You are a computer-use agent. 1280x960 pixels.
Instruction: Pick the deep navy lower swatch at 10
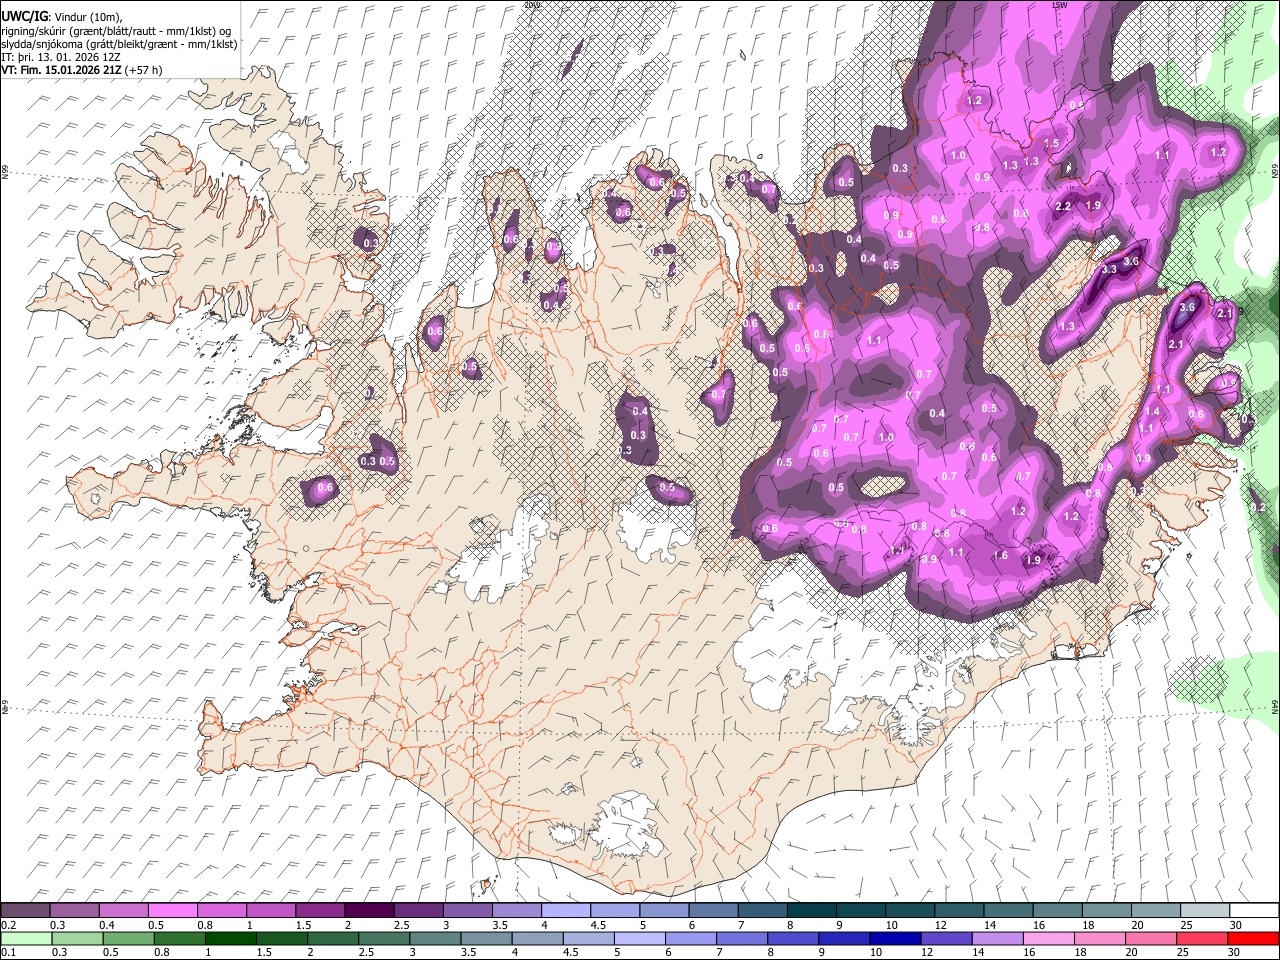(x=894, y=938)
